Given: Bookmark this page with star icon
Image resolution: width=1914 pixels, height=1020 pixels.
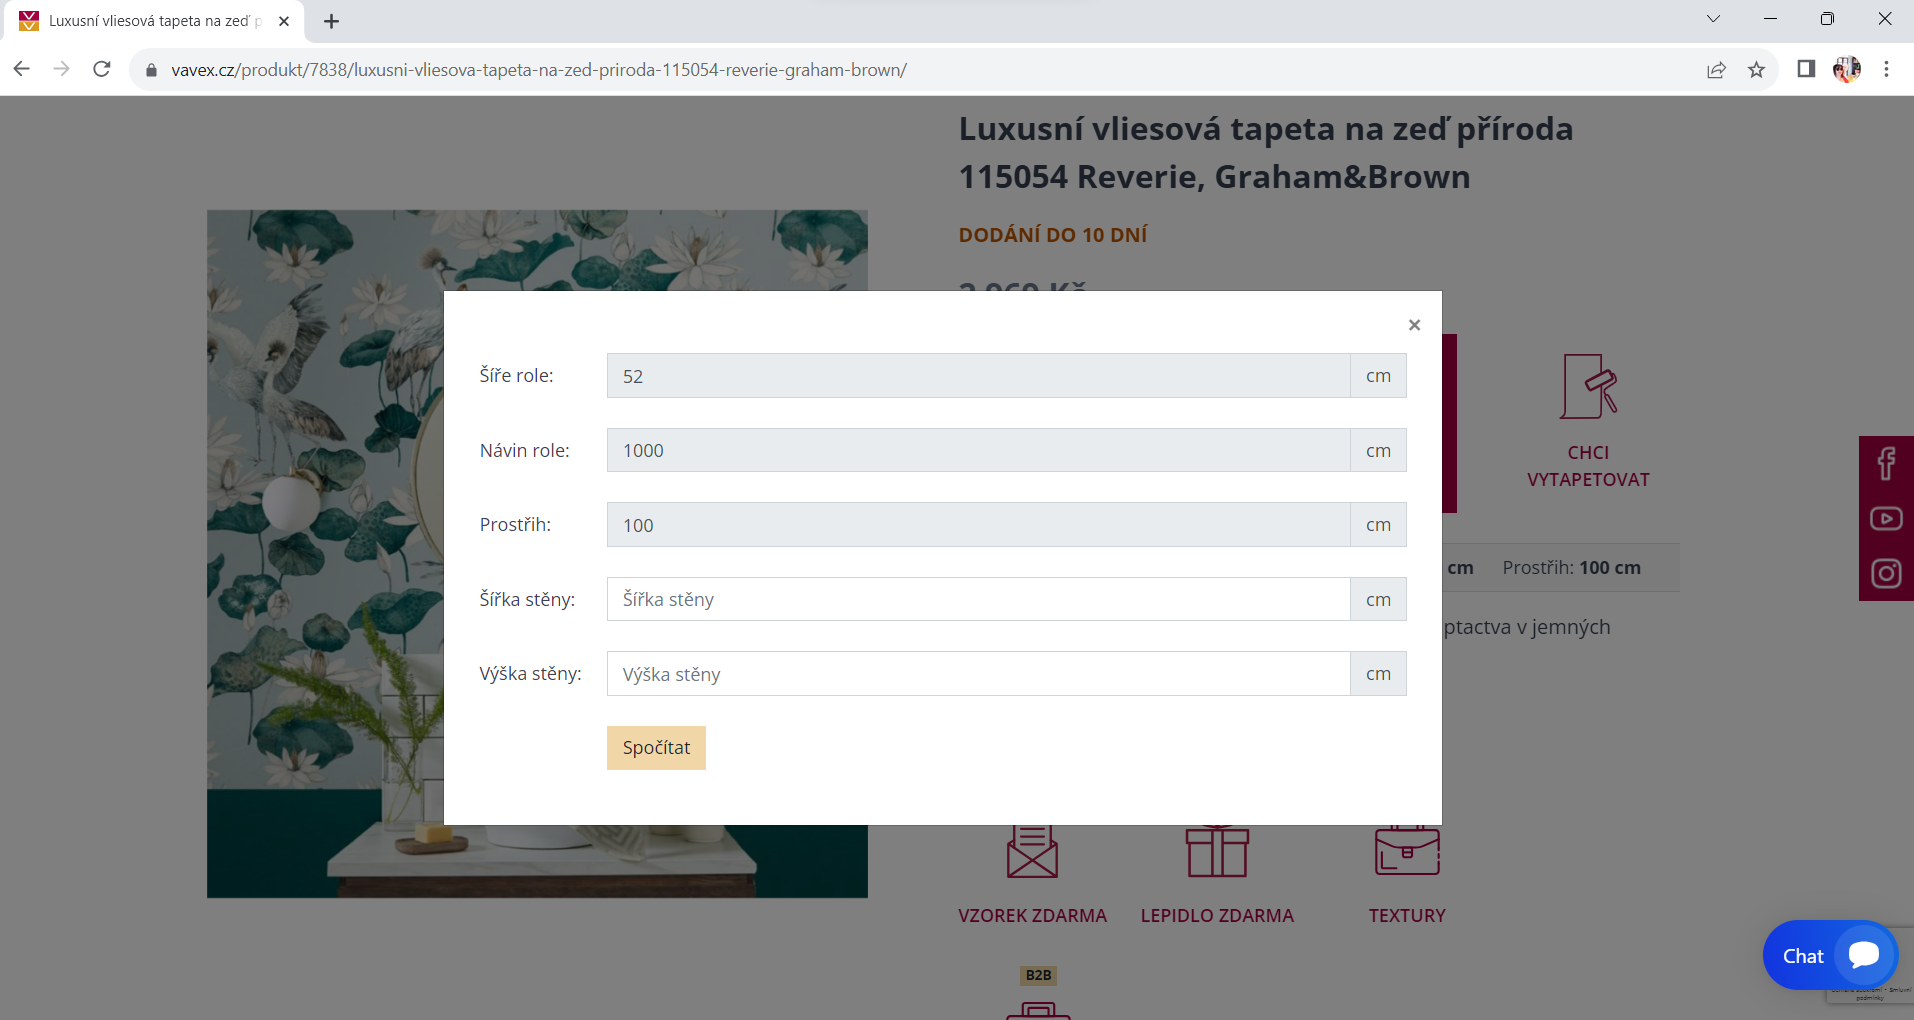Looking at the screenshot, I should [x=1756, y=70].
